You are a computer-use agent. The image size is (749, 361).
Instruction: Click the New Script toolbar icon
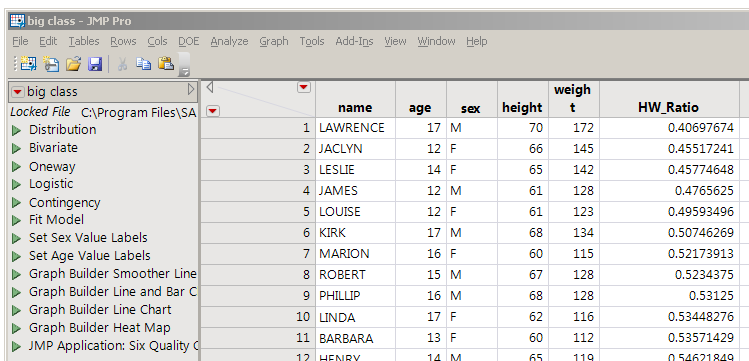50,64
